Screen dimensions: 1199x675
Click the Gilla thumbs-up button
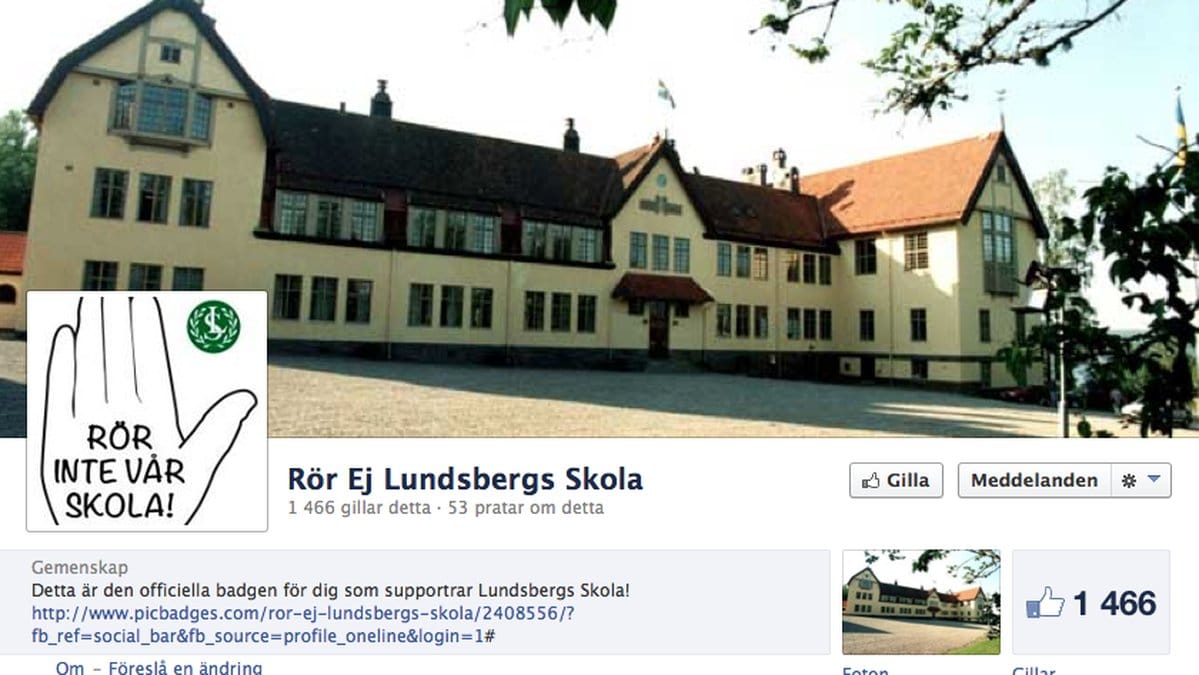[895, 480]
